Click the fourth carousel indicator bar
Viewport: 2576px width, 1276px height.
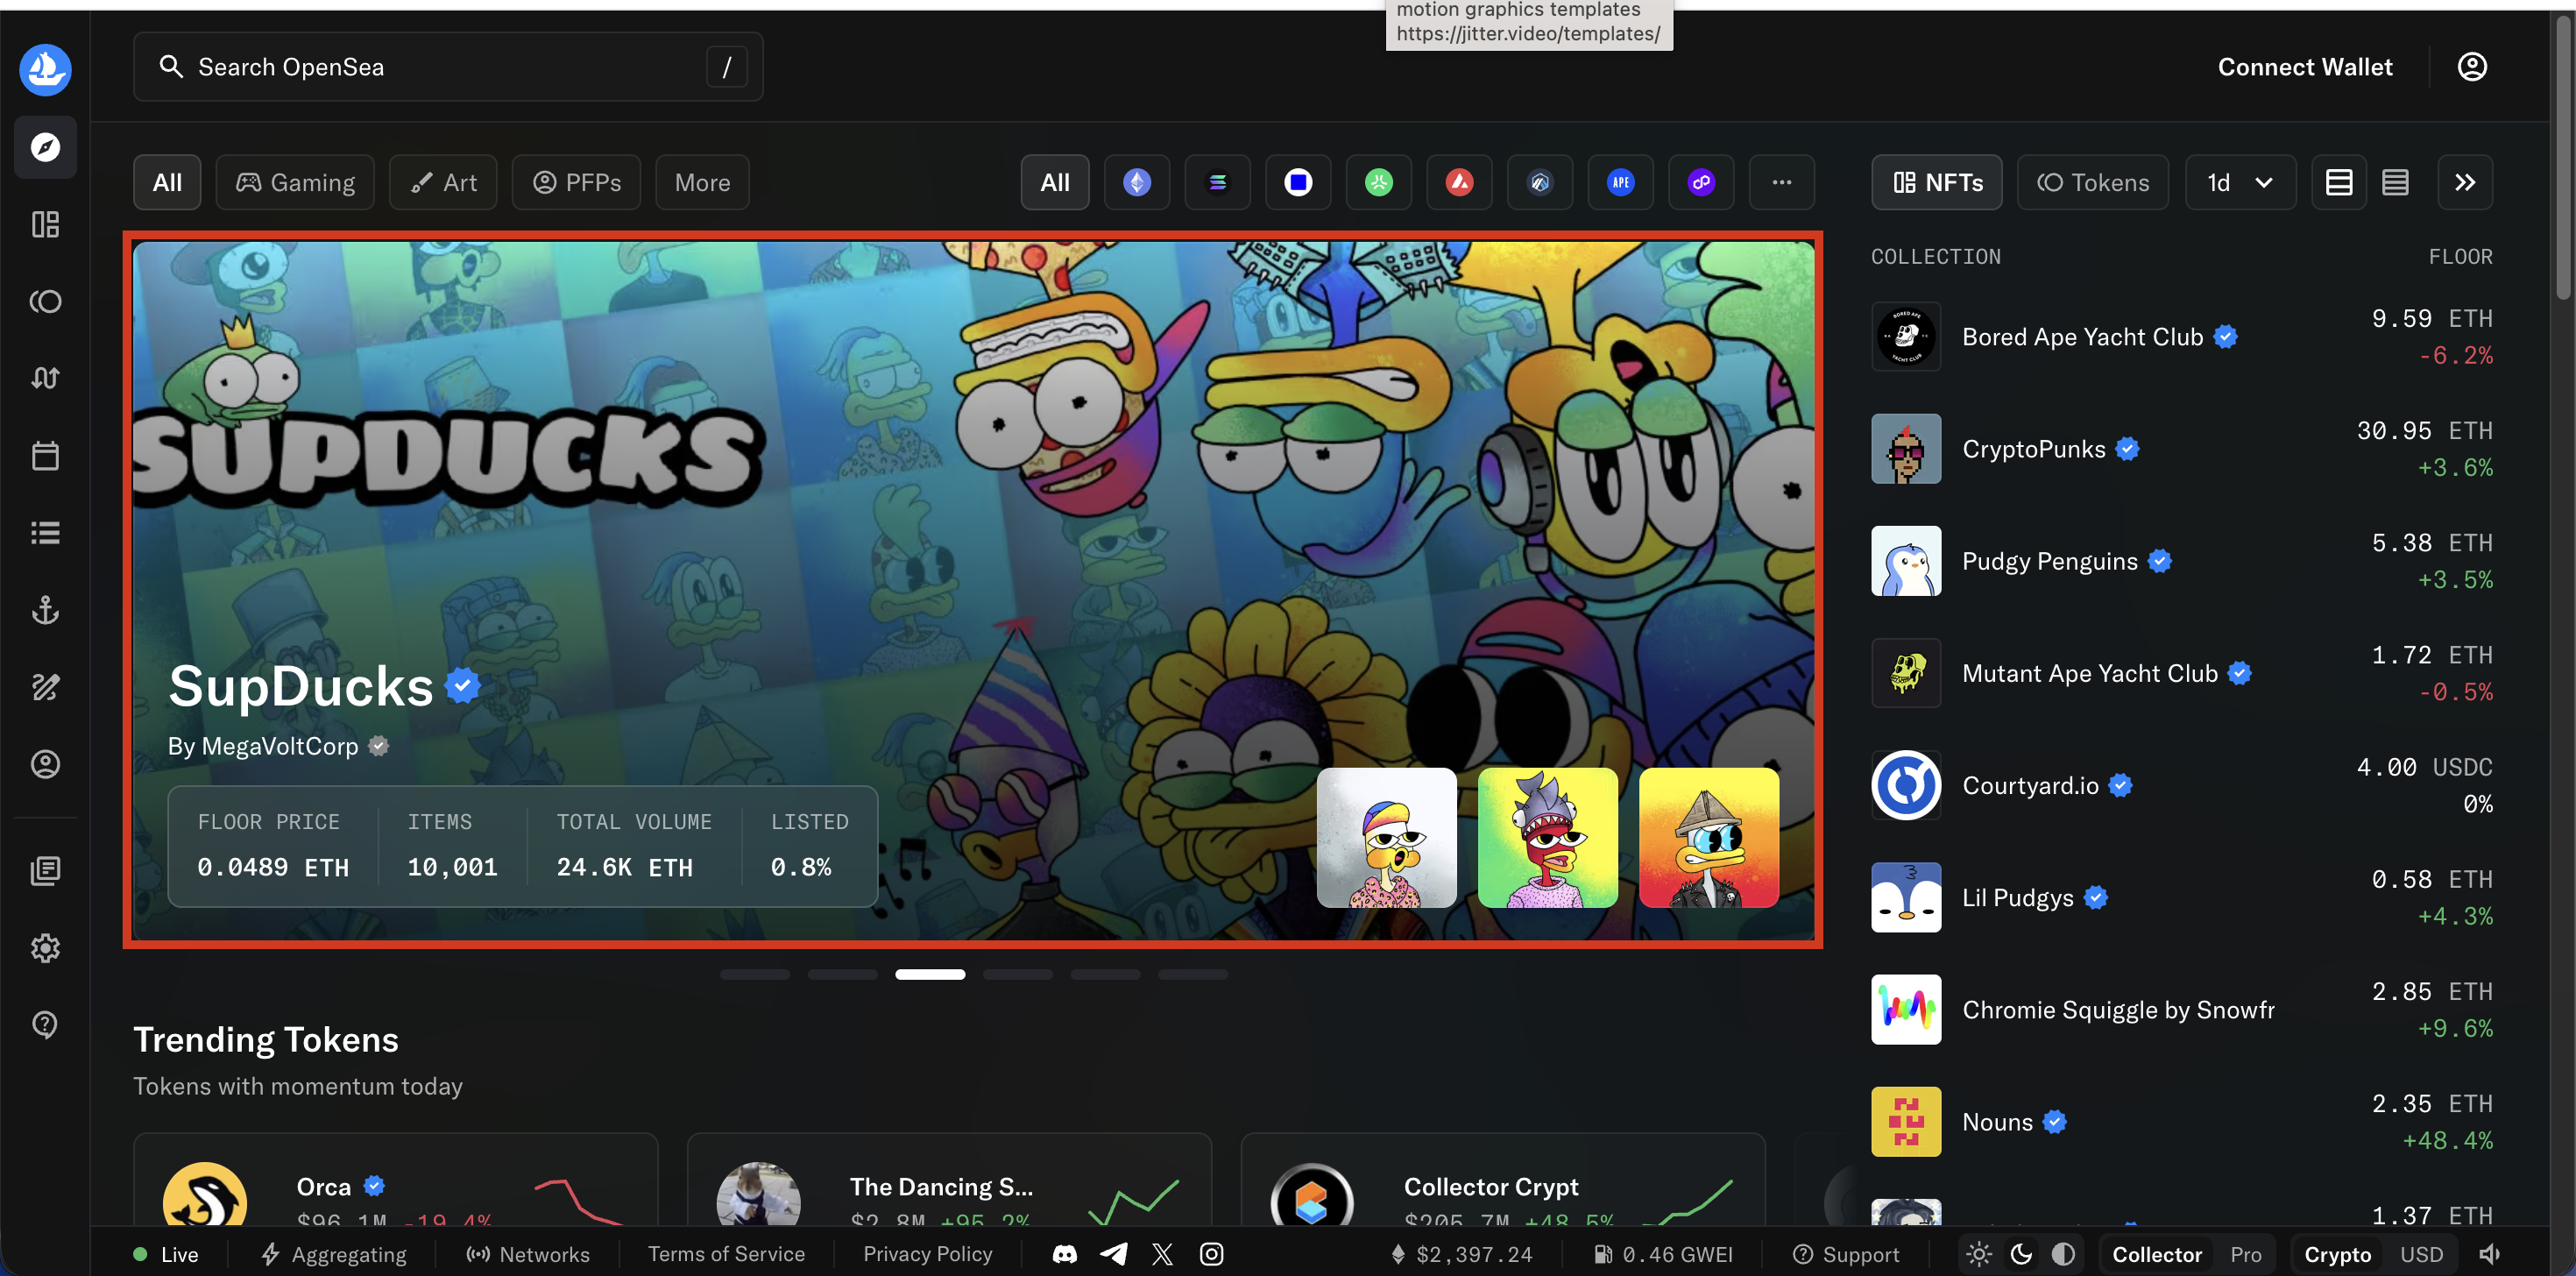(1017, 974)
